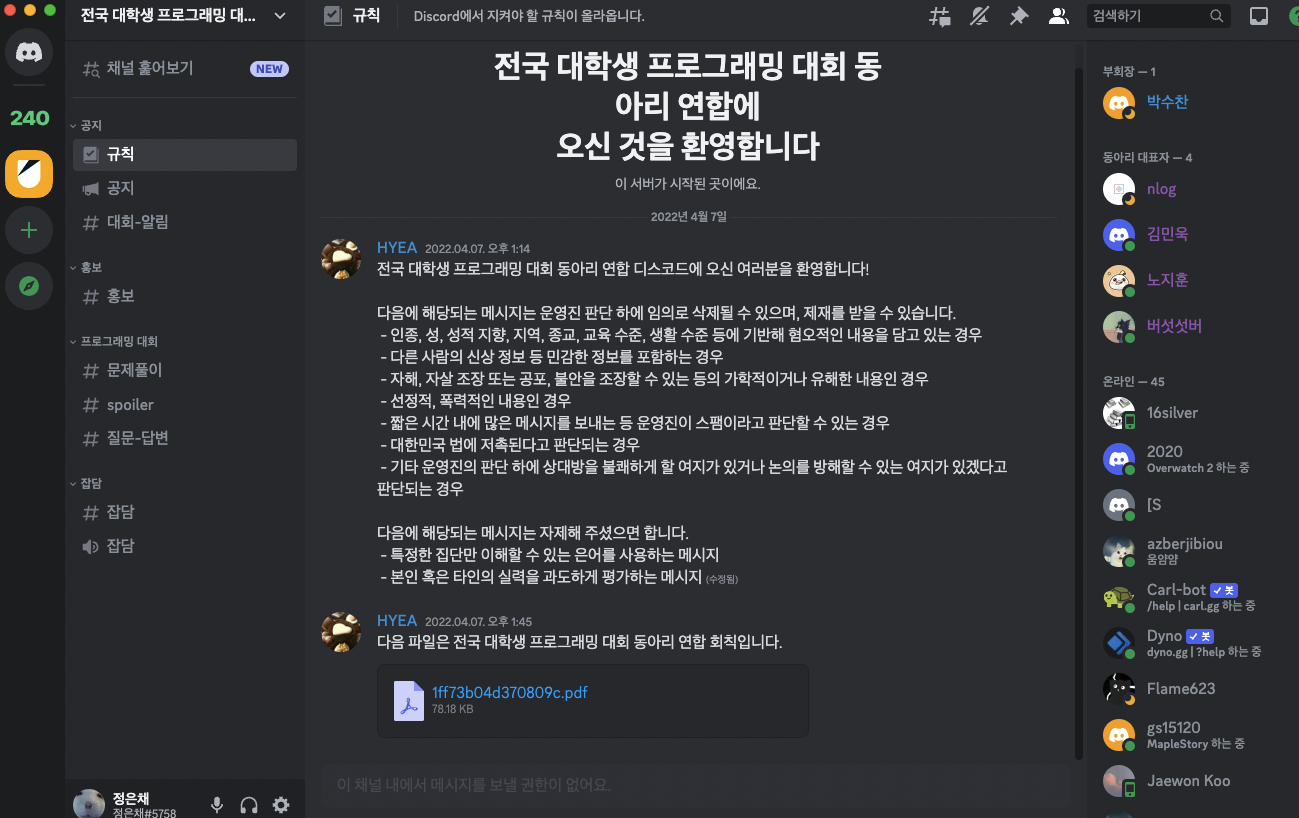Open the spoiler channel
1299x818 pixels.
pos(185,405)
